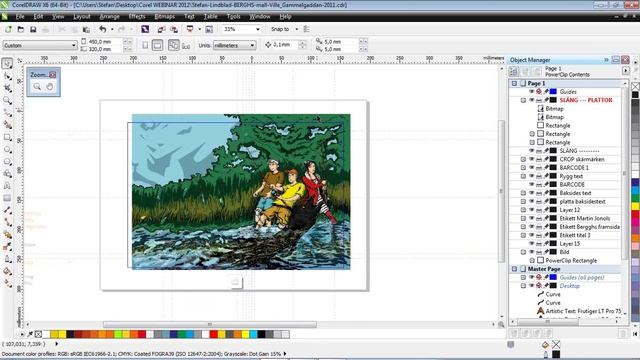Open the Effects menu
The width and height of the screenshot is (640, 360).
click(137, 17)
